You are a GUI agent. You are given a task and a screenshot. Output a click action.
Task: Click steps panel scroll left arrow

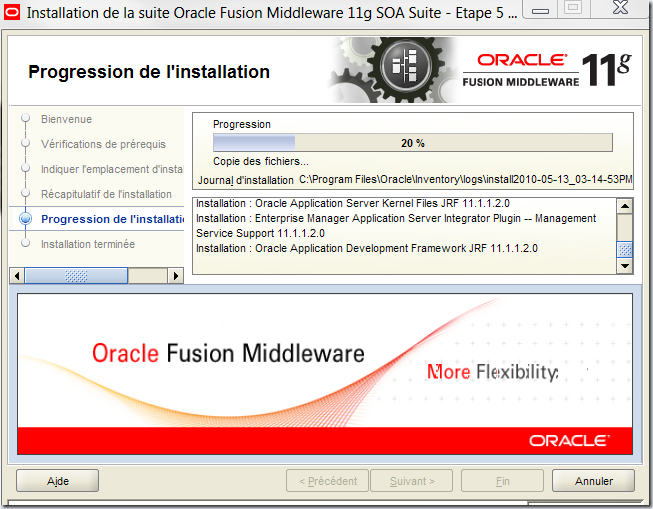coord(17,276)
